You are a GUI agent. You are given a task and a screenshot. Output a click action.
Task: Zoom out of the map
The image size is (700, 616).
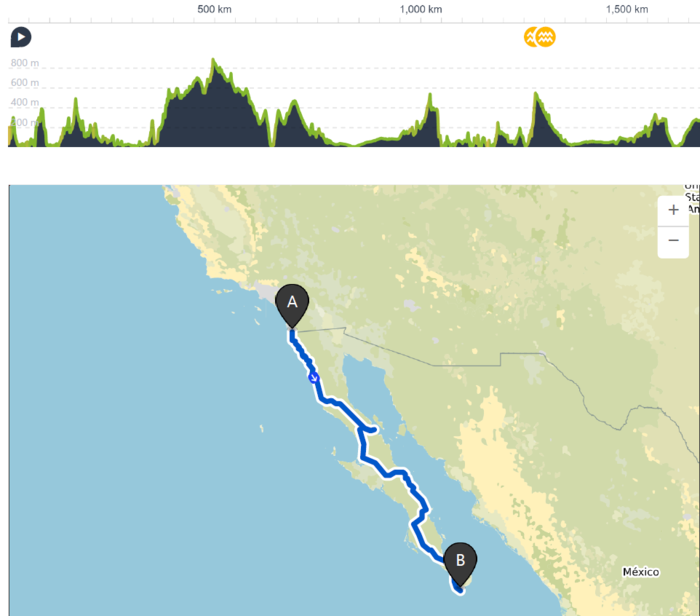pyautogui.click(x=673, y=241)
